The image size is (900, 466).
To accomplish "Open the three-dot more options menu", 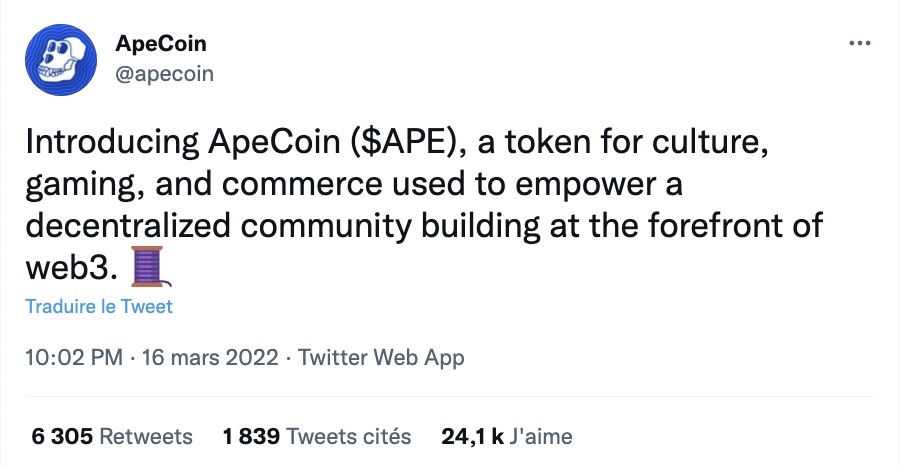I will (859, 44).
